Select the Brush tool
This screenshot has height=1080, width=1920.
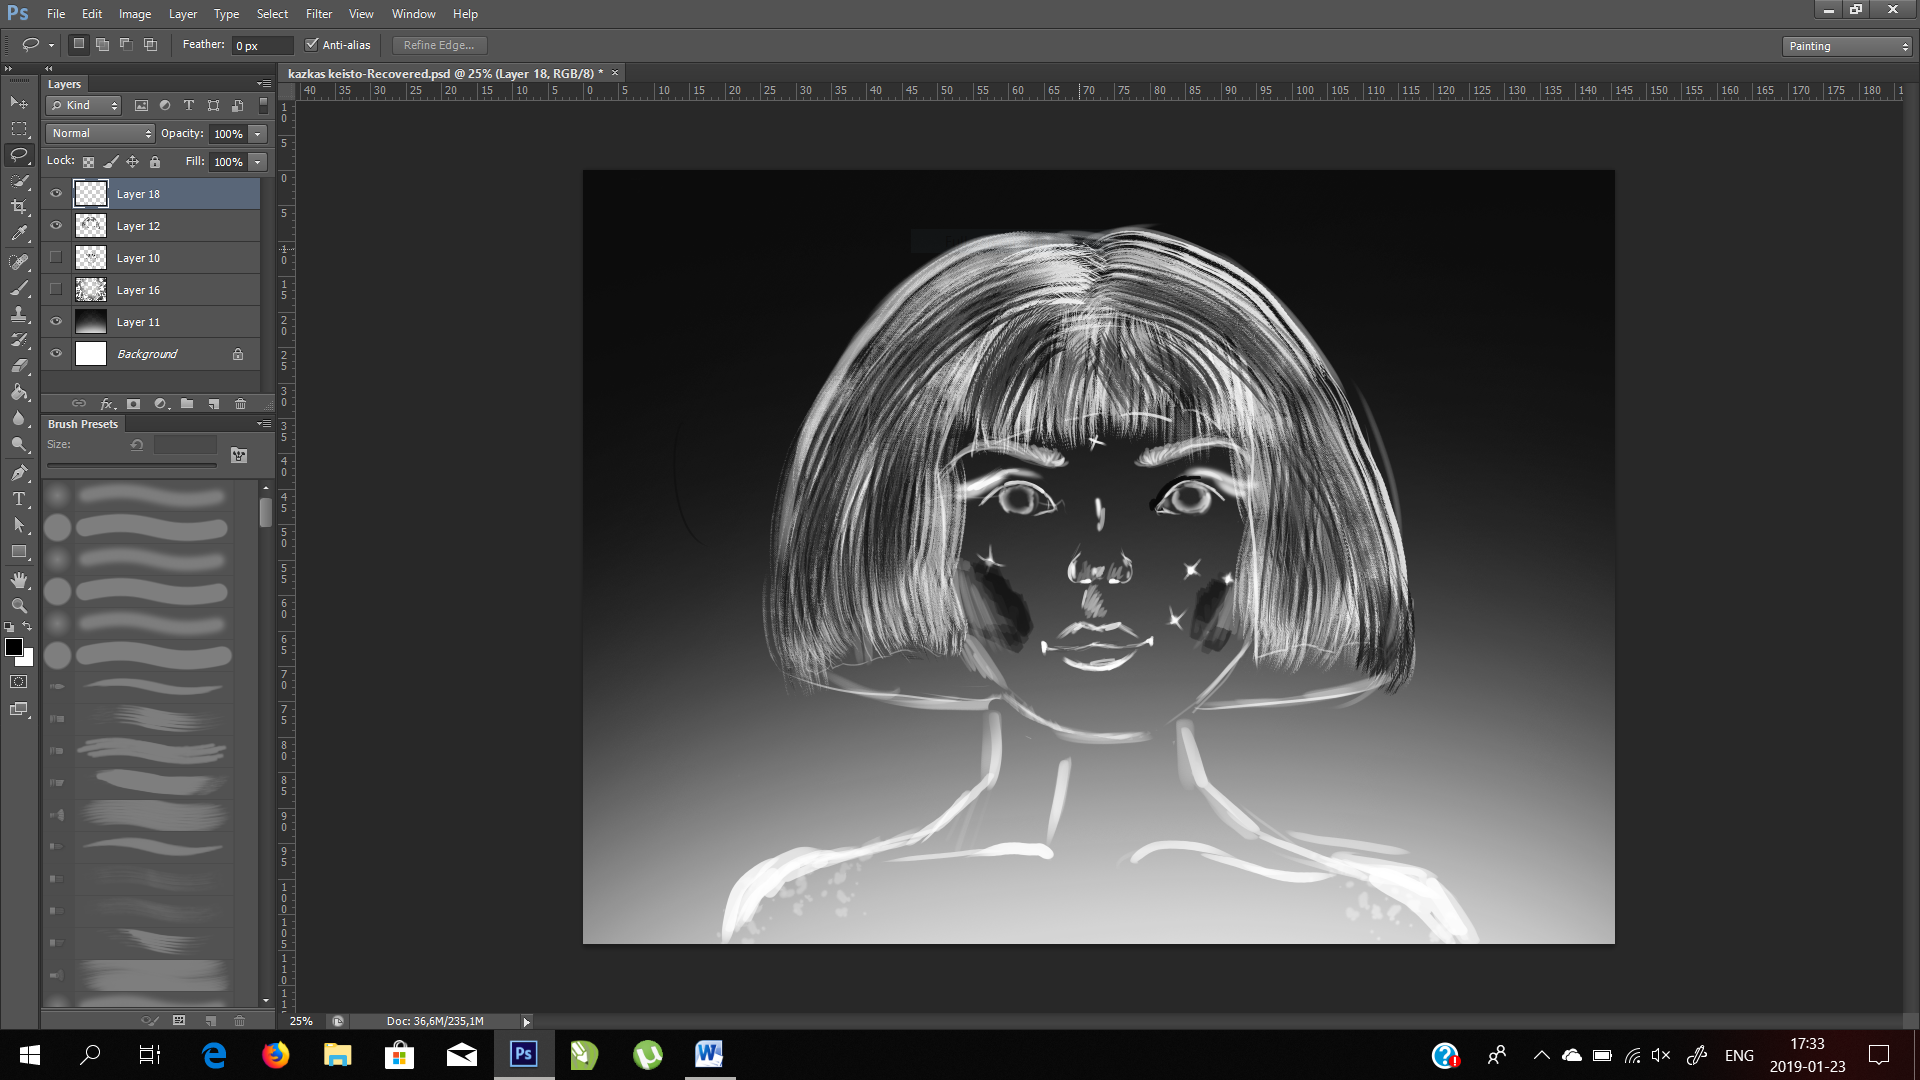click(x=19, y=288)
